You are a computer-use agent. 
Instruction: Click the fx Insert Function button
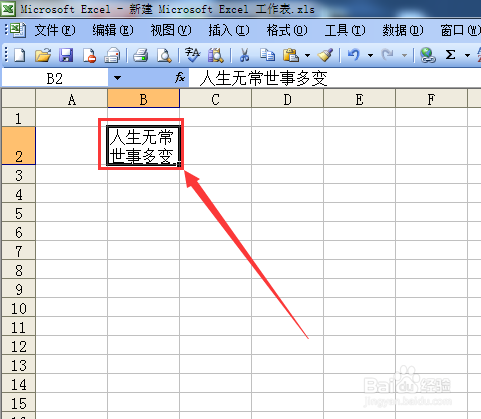point(180,78)
